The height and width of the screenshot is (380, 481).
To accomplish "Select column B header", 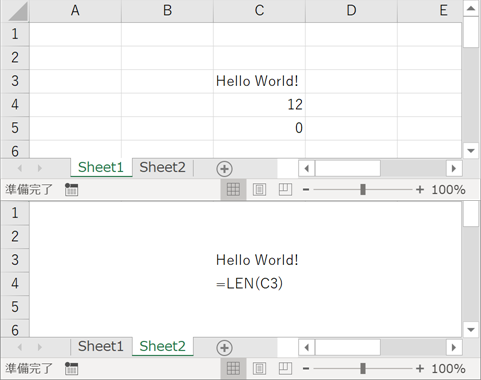I will tap(167, 11).
